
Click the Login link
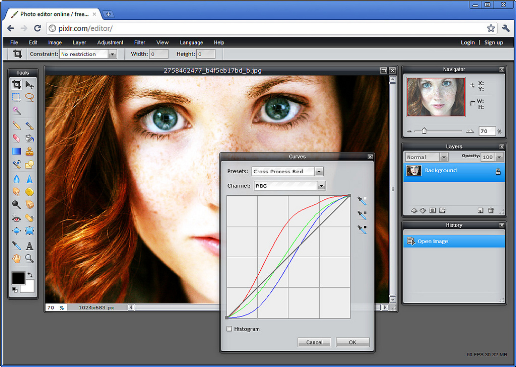(468, 42)
